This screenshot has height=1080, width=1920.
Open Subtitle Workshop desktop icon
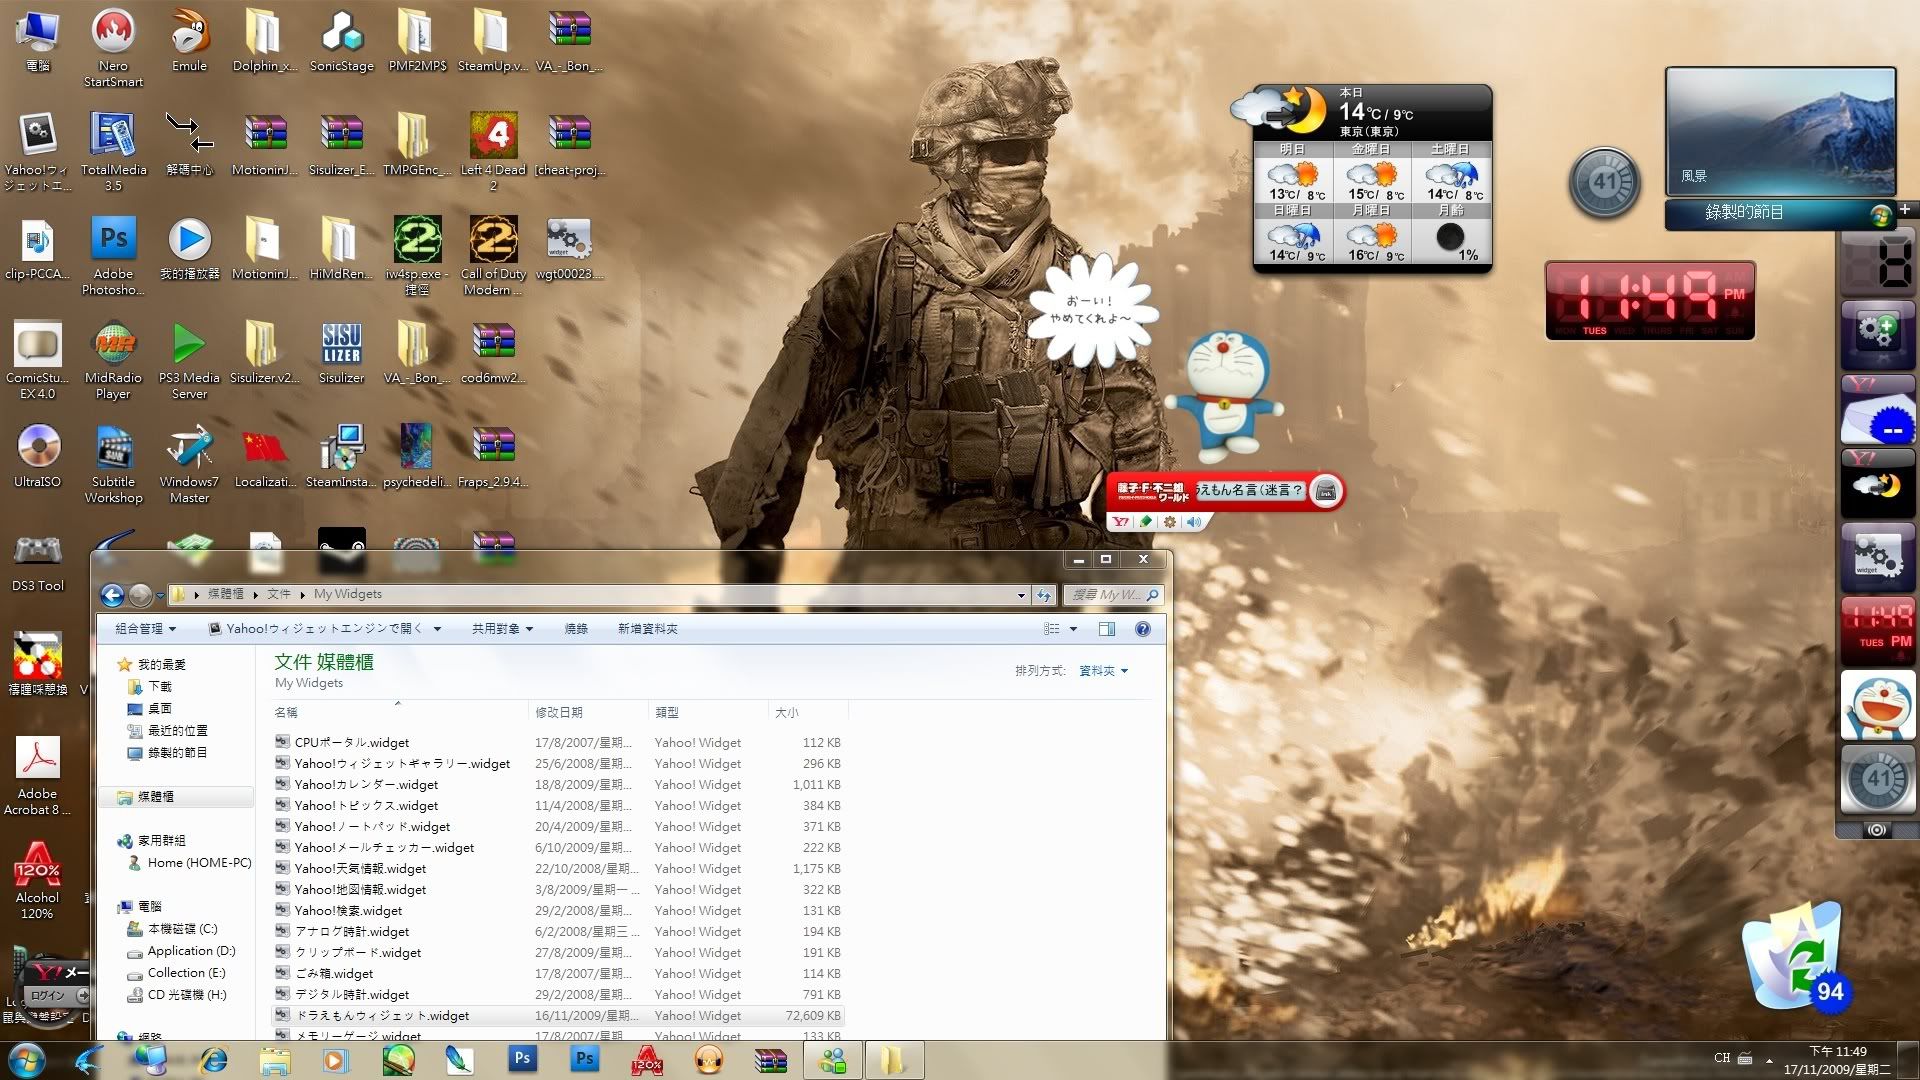click(x=113, y=464)
